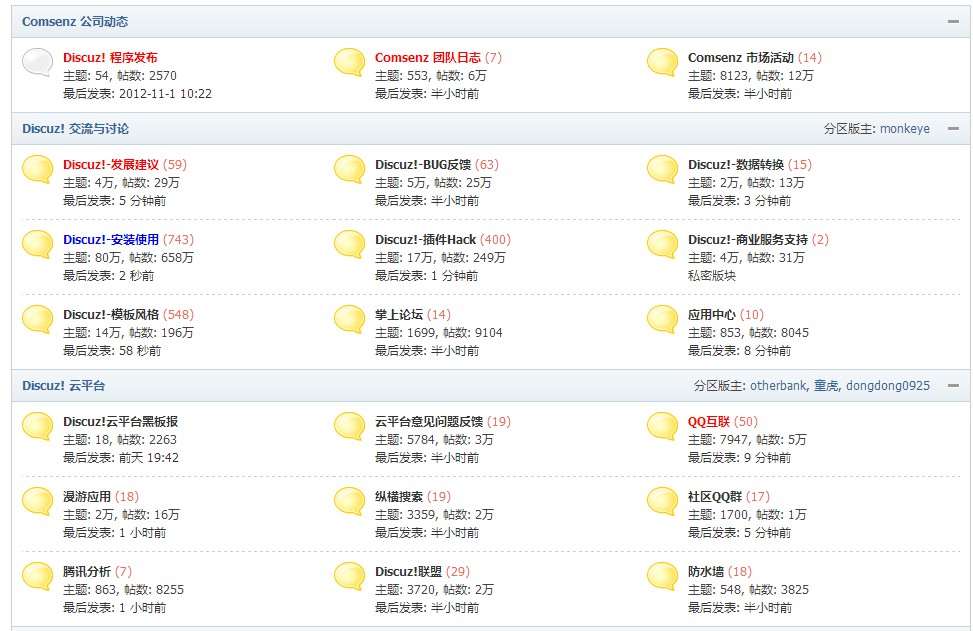Click the bubble icon beside Discuz!-安装使用

point(37,244)
